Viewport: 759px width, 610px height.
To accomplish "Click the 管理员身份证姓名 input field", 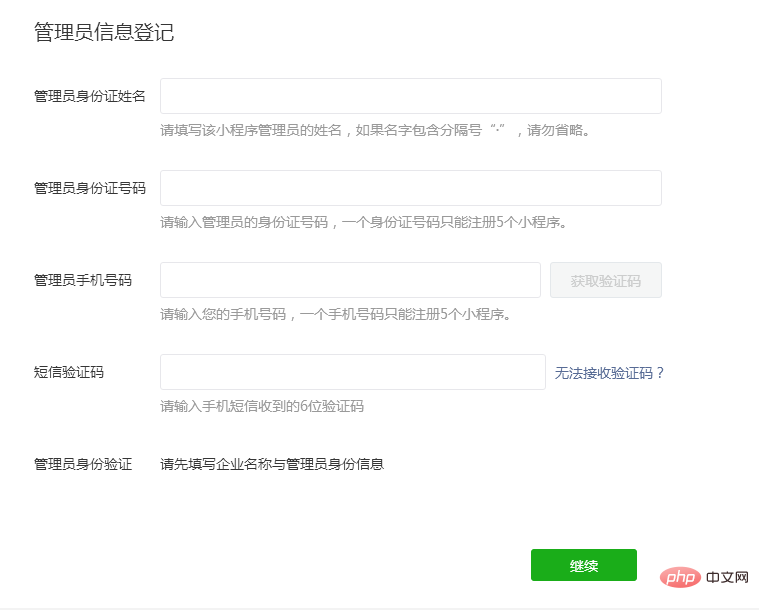I will [x=410, y=96].
